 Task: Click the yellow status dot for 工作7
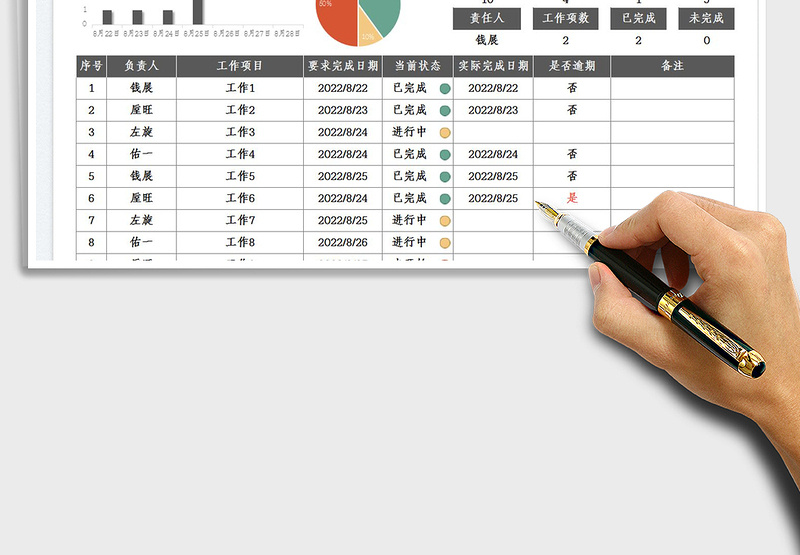coord(445,220)
